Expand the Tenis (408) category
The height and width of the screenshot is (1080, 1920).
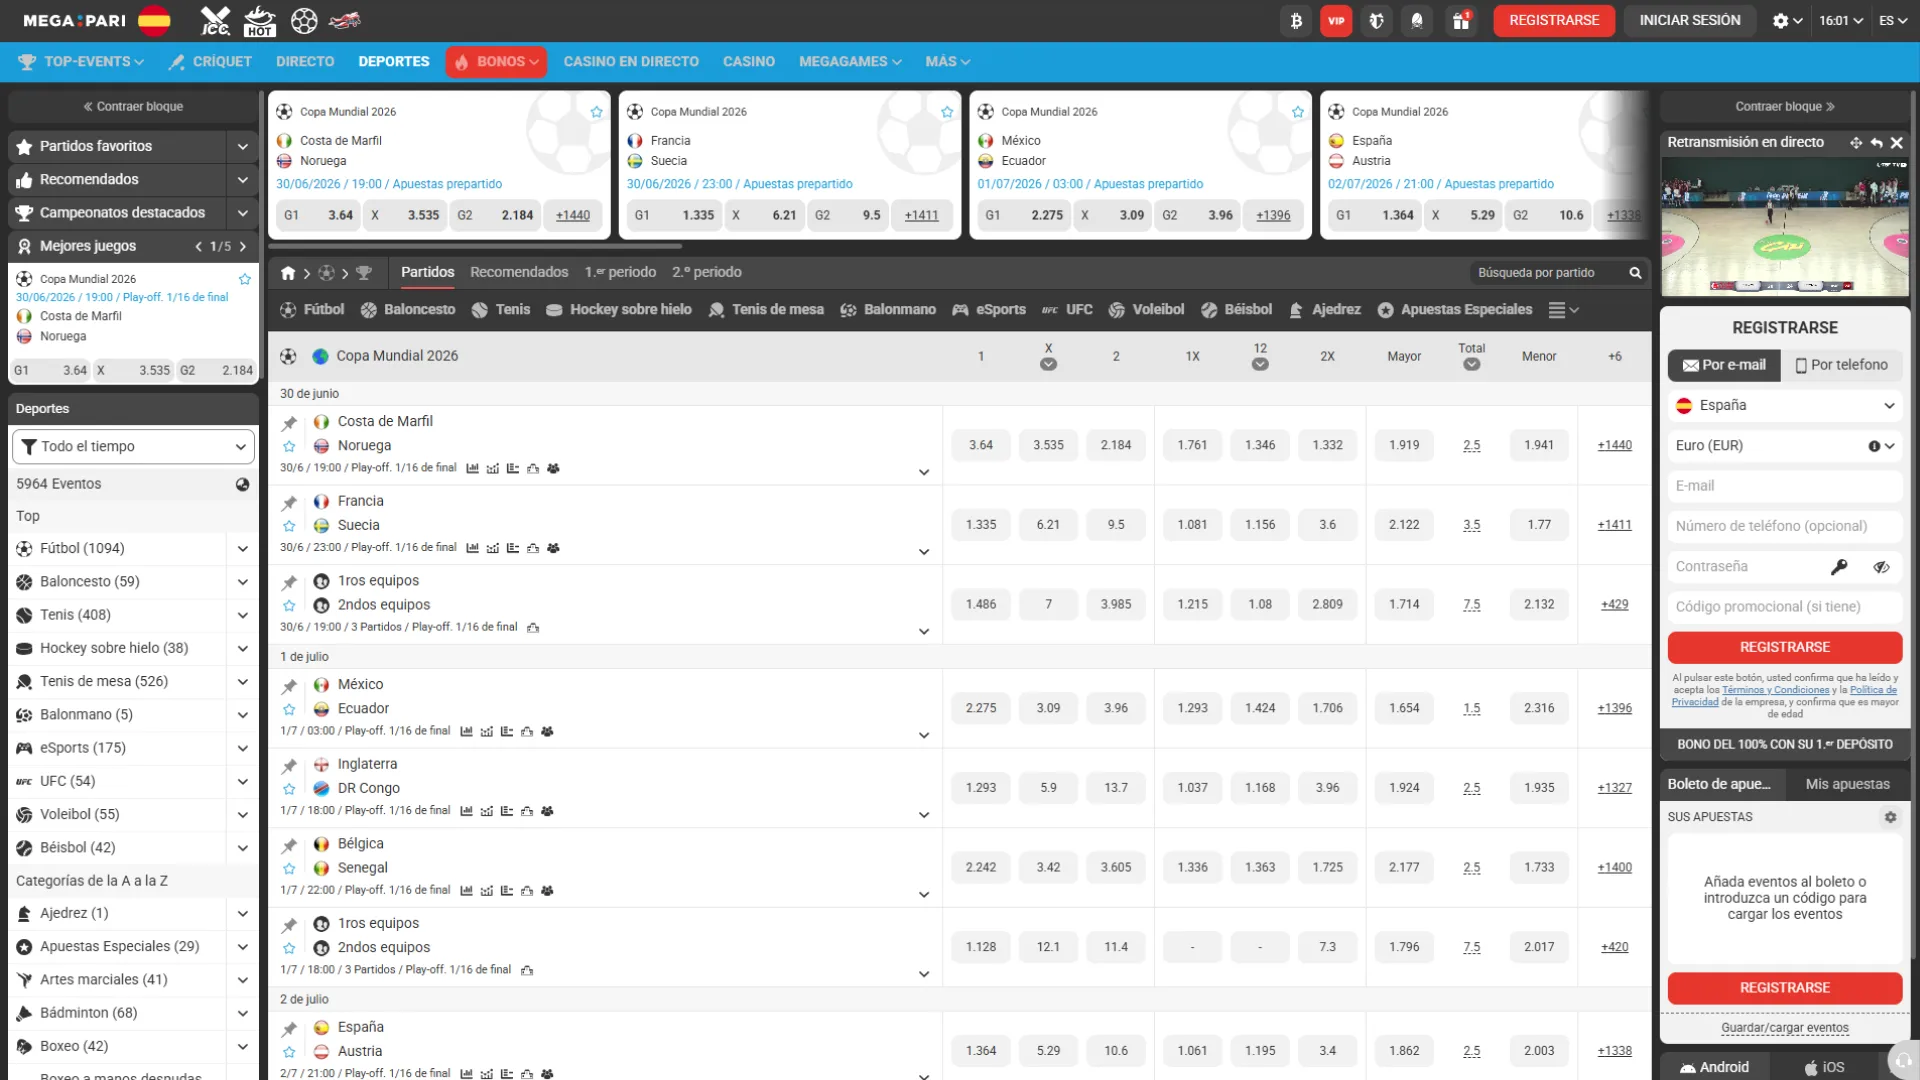point(242,615)
